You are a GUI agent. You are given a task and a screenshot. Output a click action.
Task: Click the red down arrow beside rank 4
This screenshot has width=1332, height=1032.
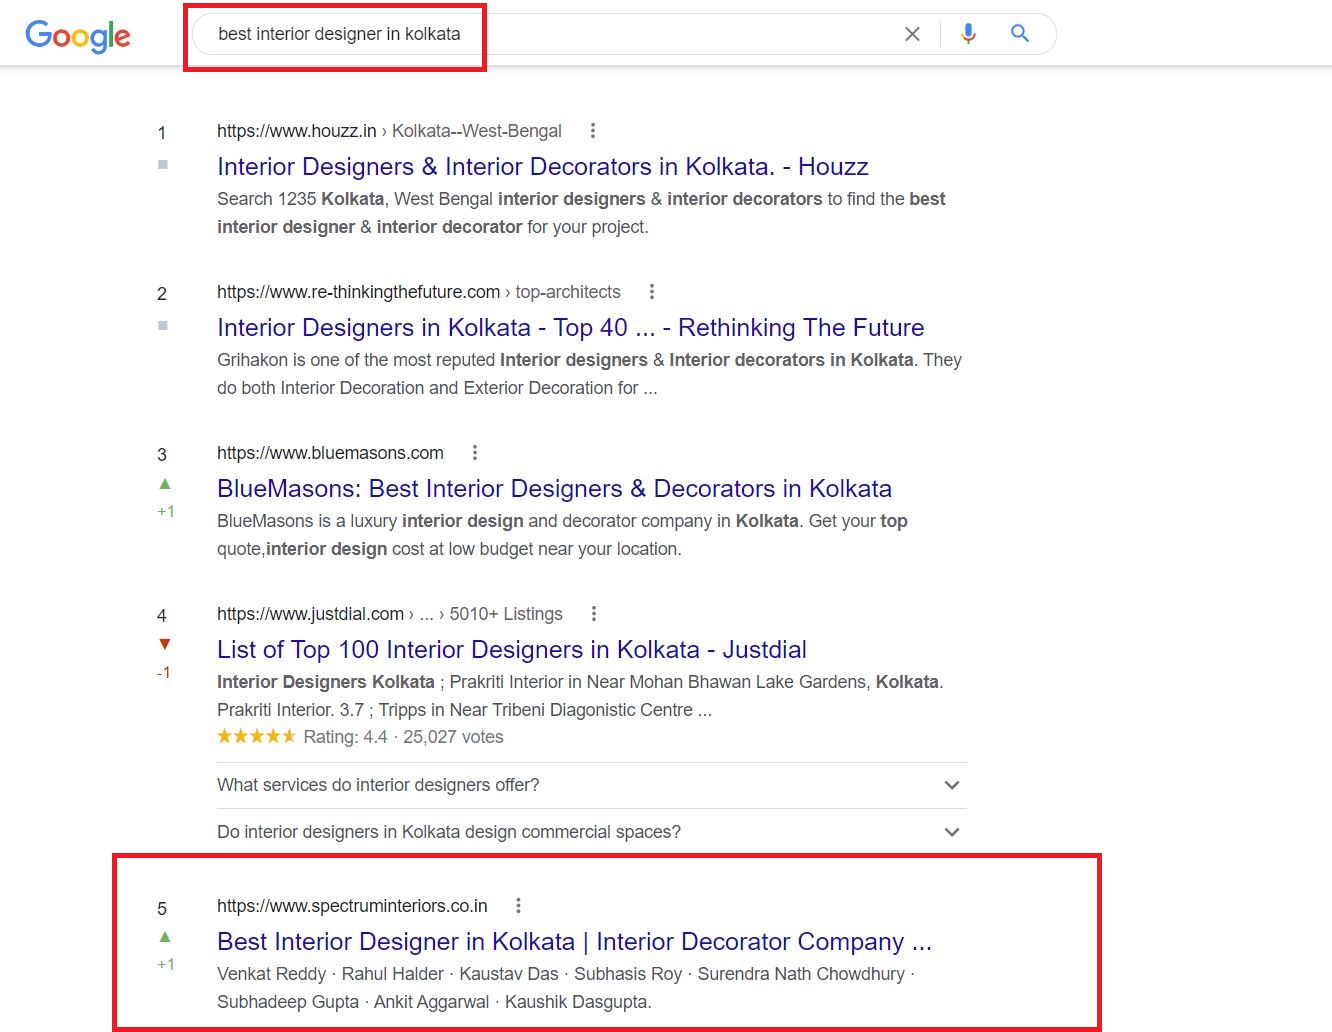(165, 645)
